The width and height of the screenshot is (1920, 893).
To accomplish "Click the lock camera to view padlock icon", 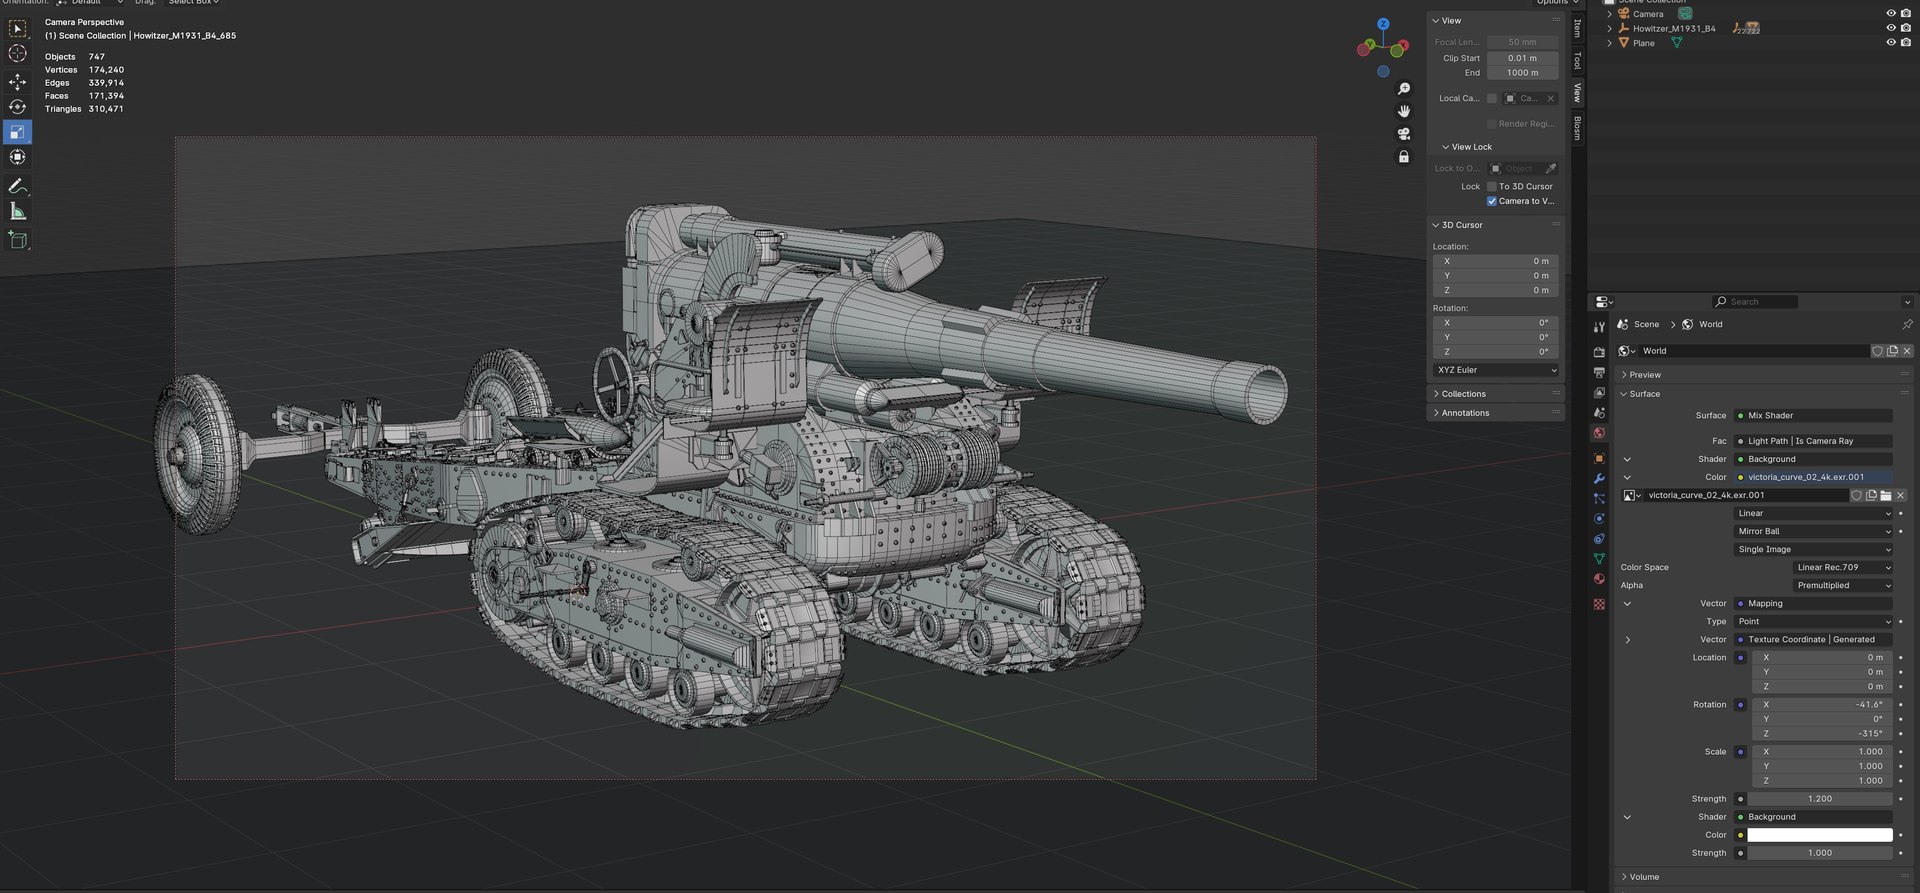I will [x=1404, y=157].
